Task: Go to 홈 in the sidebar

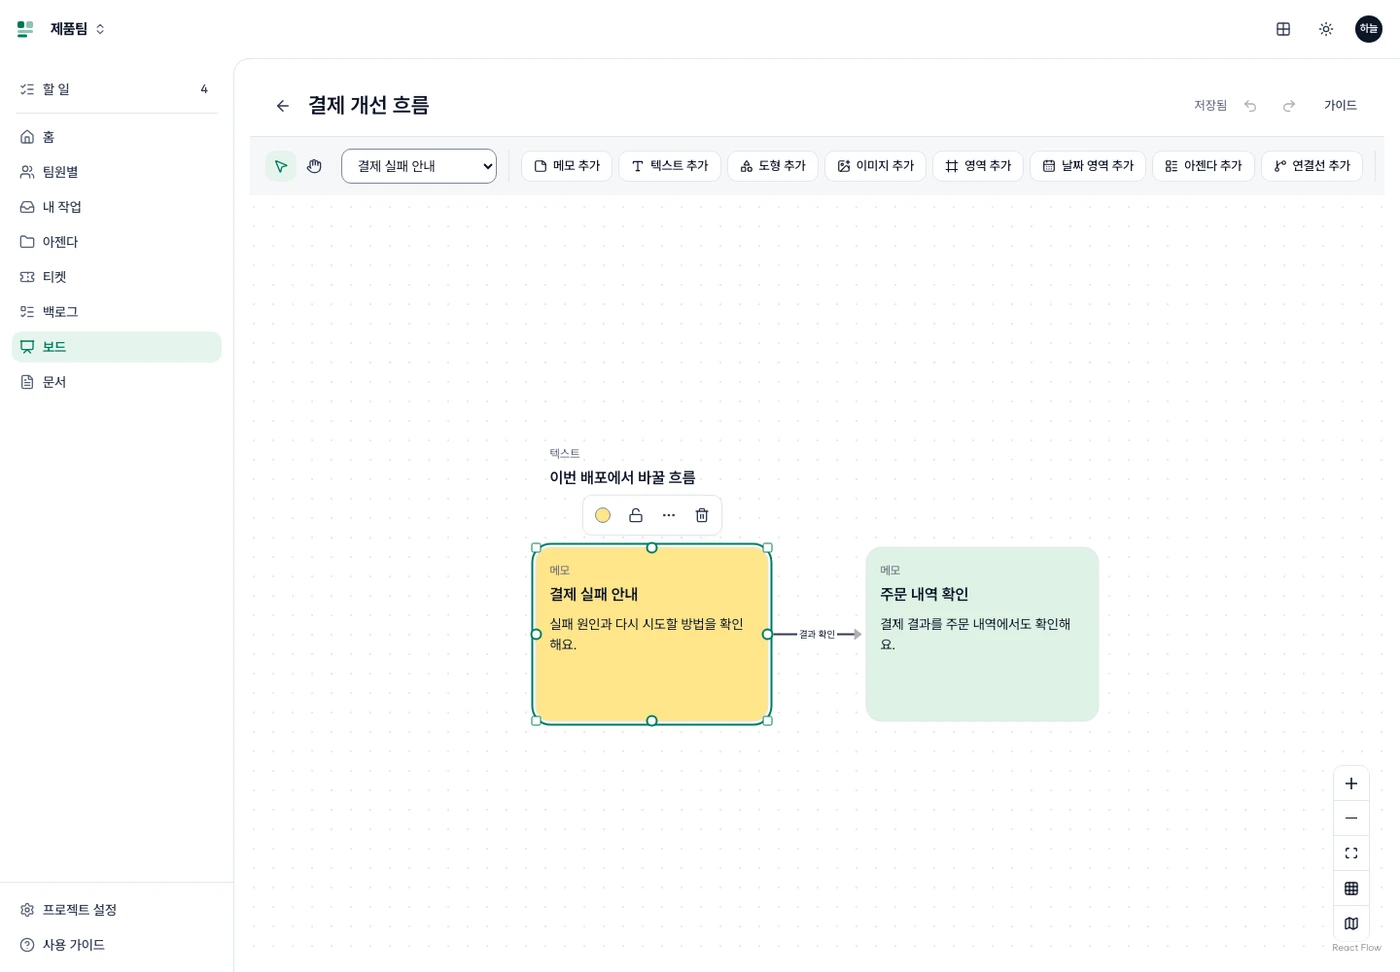Action: 116,137
